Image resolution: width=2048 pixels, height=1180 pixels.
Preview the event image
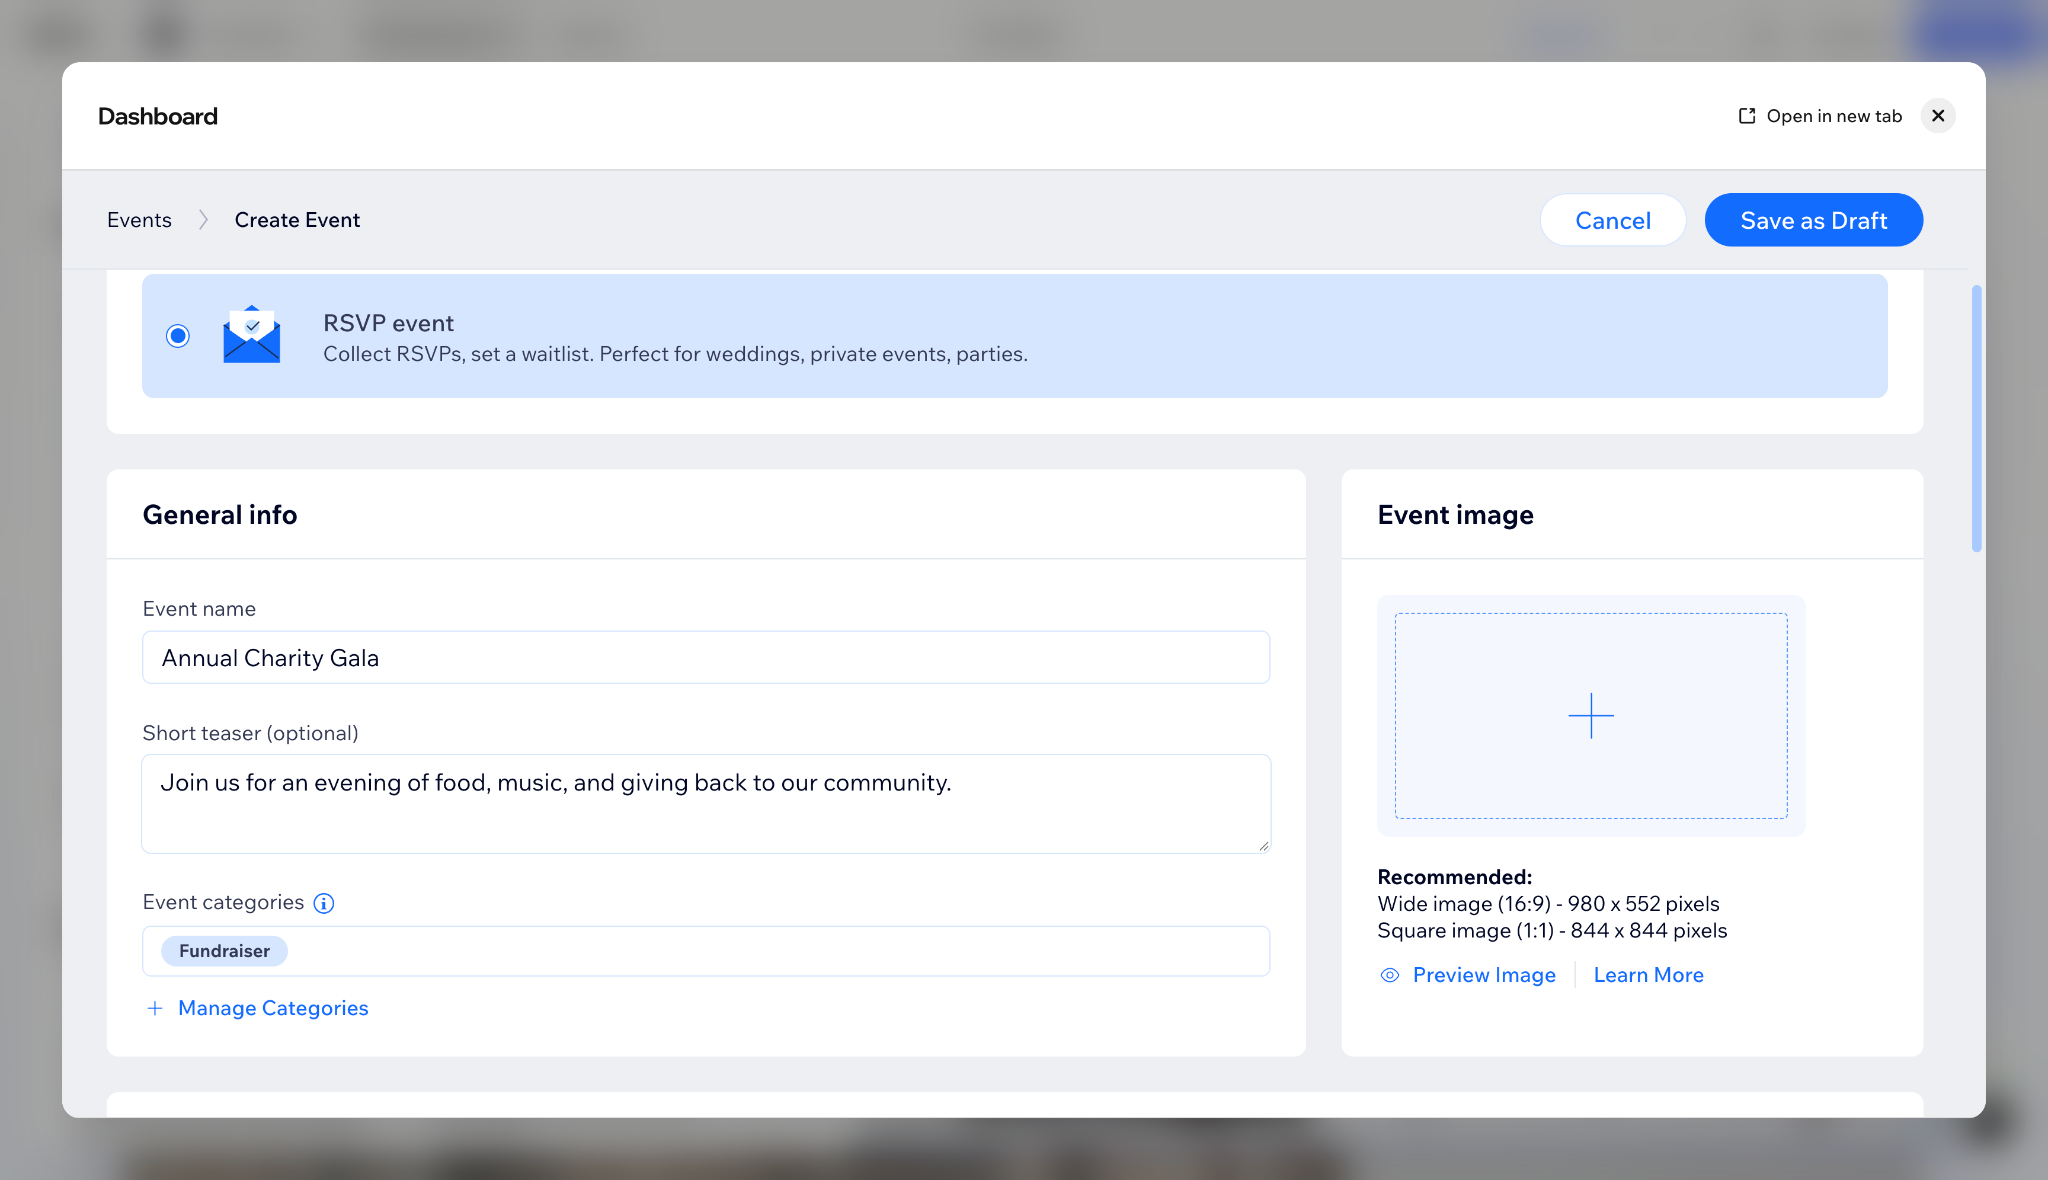click(x=1484, y=975)
